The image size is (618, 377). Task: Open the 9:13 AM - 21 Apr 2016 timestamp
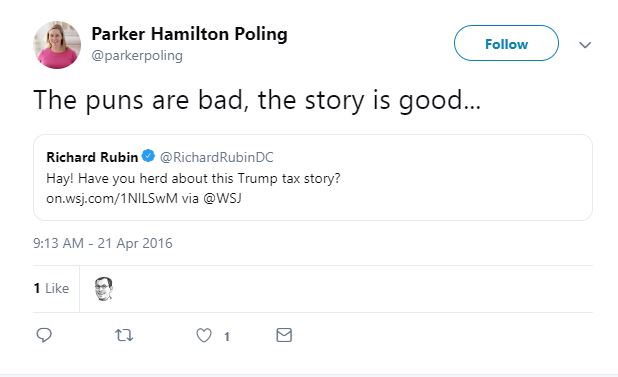103,243
